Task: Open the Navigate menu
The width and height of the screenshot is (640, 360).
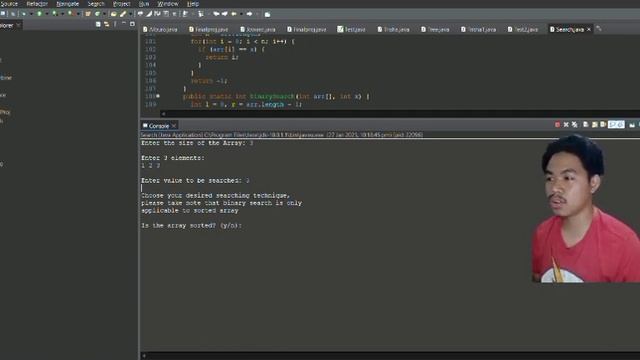Action: click(67, 4)
